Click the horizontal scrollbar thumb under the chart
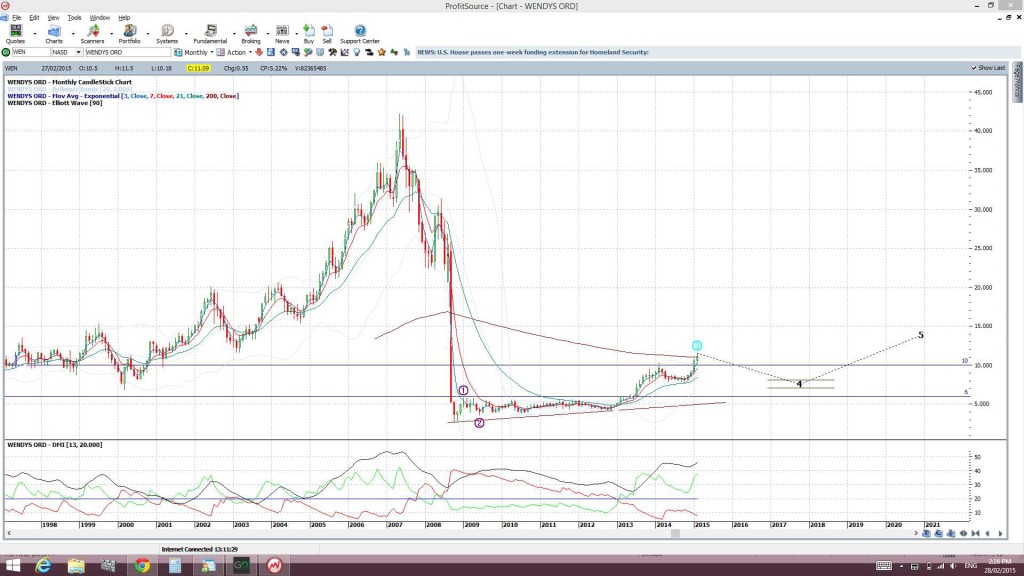 pos(675,534)
